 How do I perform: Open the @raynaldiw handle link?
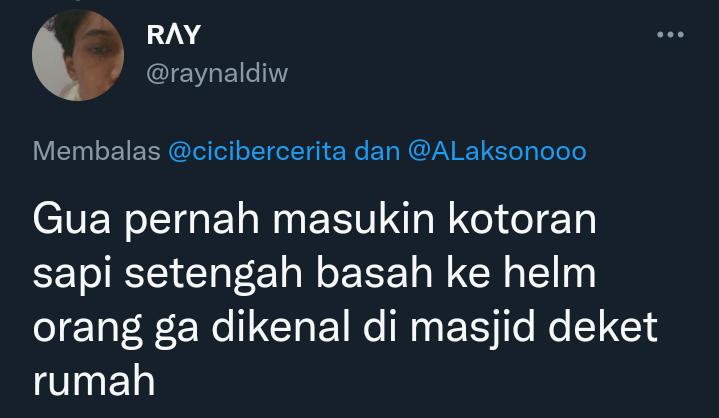217,73
